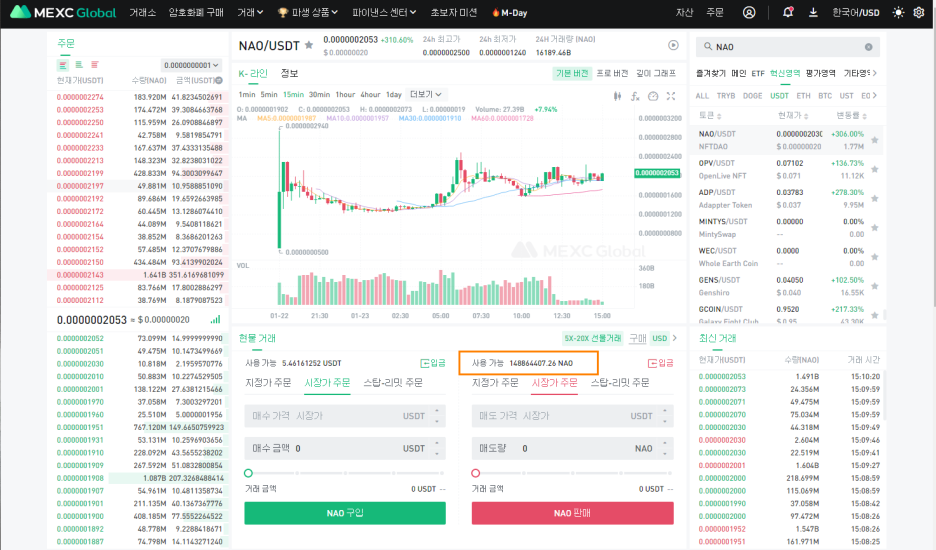Viewport: 936px width, 550px height.
Task: Click the search magnifier icon
Action: tap(708, 47)
